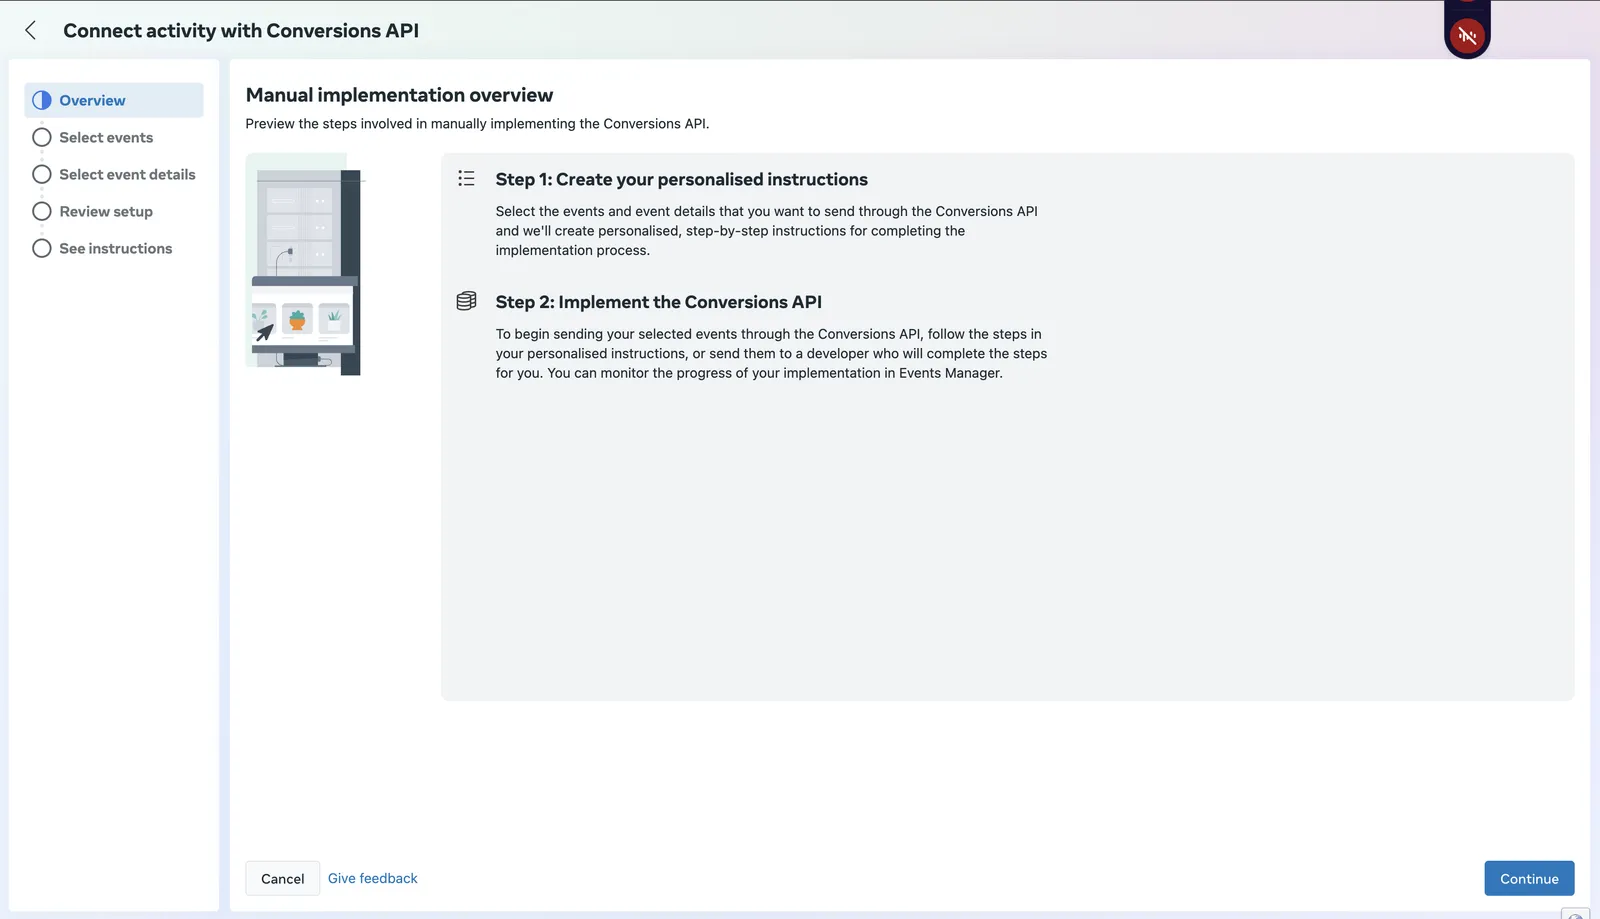Continue to the next setup step
The image size is (1600, 919).
(x=1529, y=878)
